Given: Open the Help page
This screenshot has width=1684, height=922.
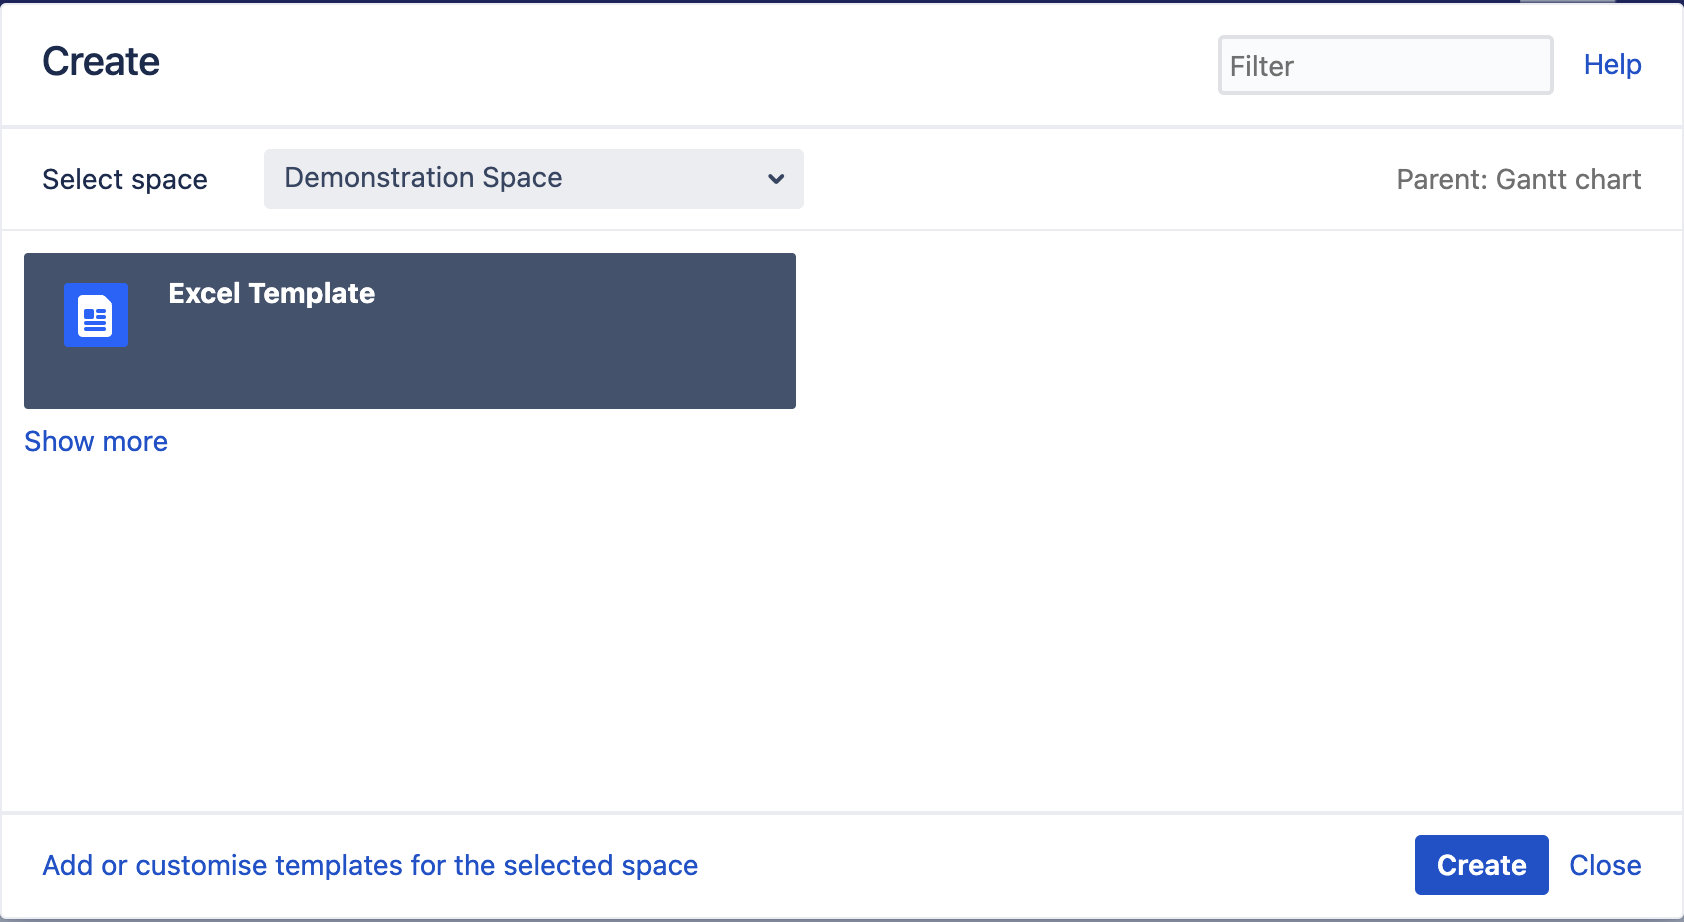Looking at the screenshot, I should 1611,64.
